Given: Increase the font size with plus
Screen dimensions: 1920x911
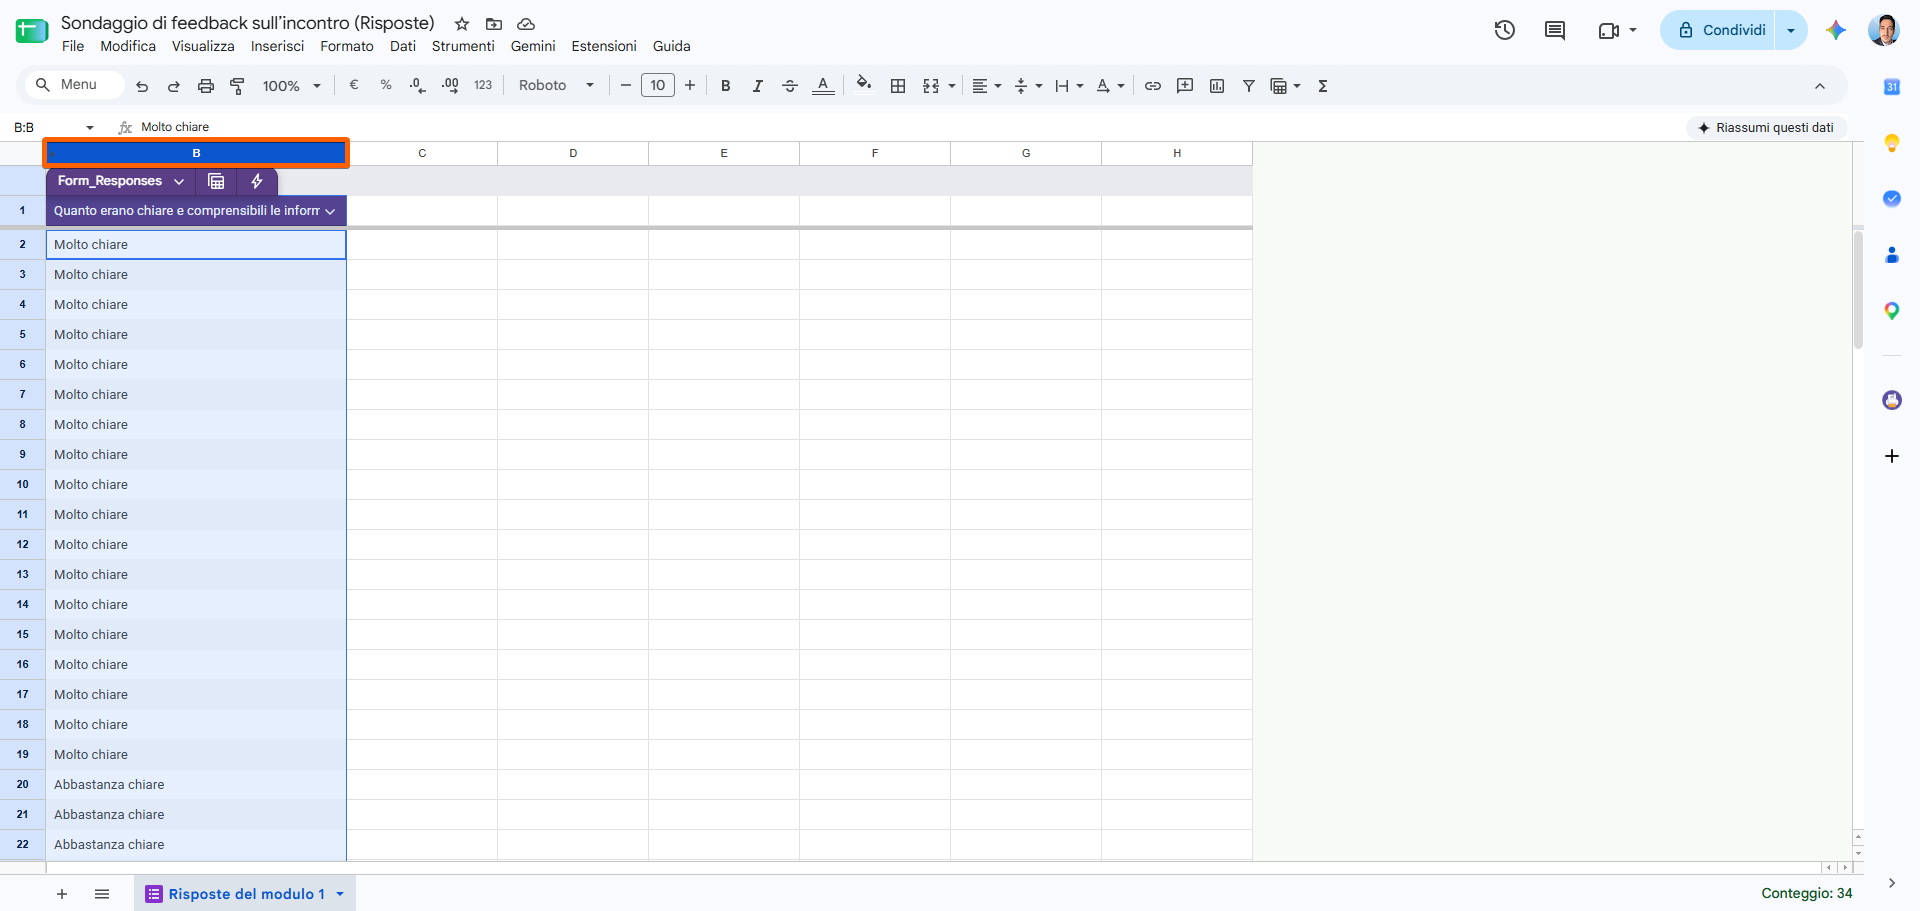Looking at the screenshot, I should [x=690, y=86].
